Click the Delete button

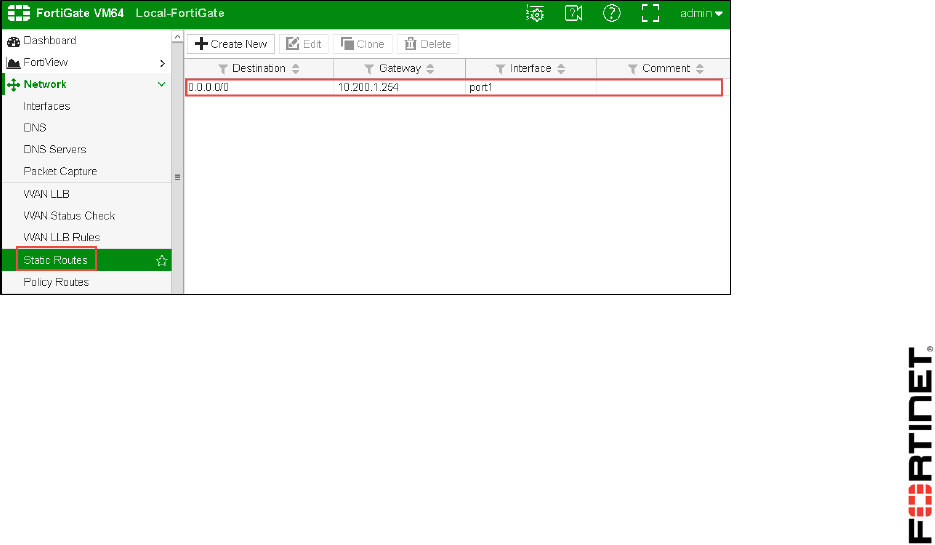pyautogui.click(x=428, y=44)
